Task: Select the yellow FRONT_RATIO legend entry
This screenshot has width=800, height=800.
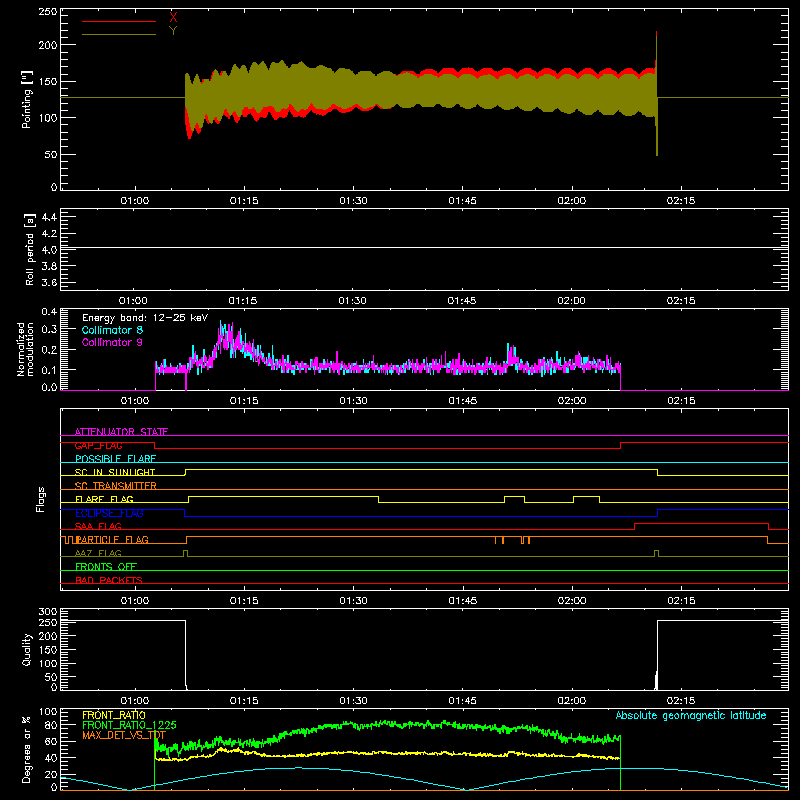Action: 114,715
